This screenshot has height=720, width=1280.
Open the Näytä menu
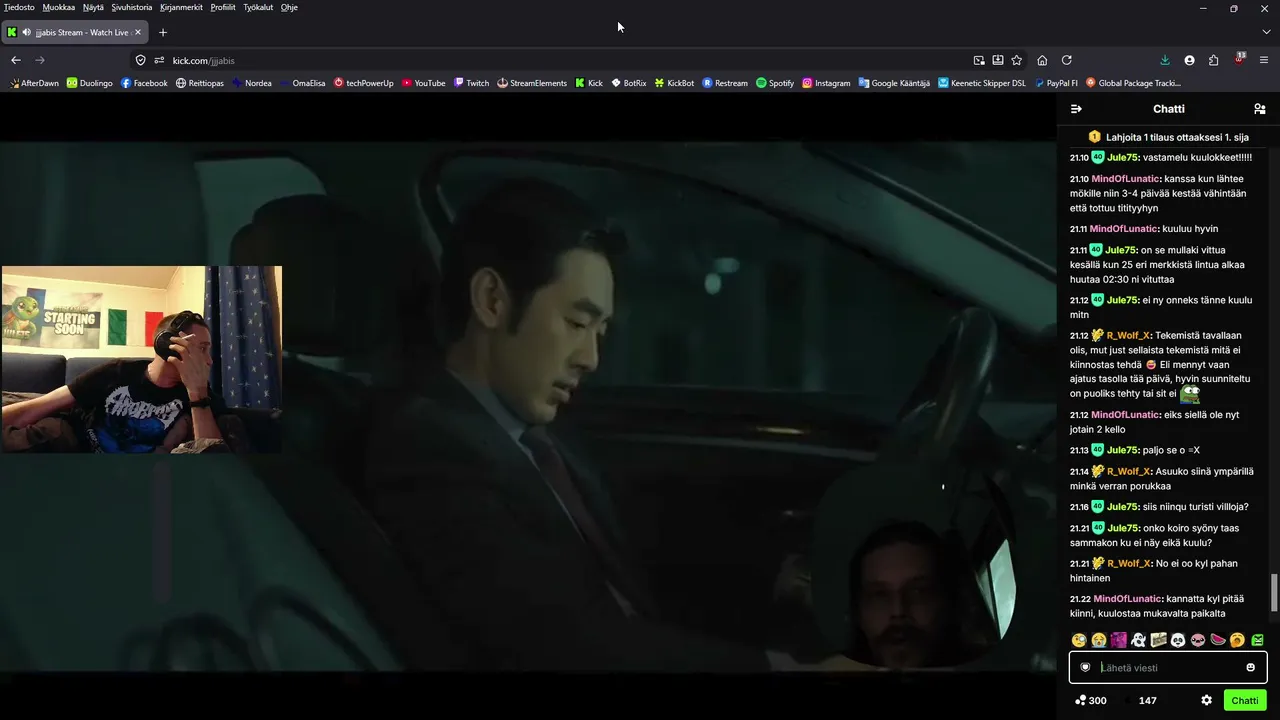tap(93, 7)
